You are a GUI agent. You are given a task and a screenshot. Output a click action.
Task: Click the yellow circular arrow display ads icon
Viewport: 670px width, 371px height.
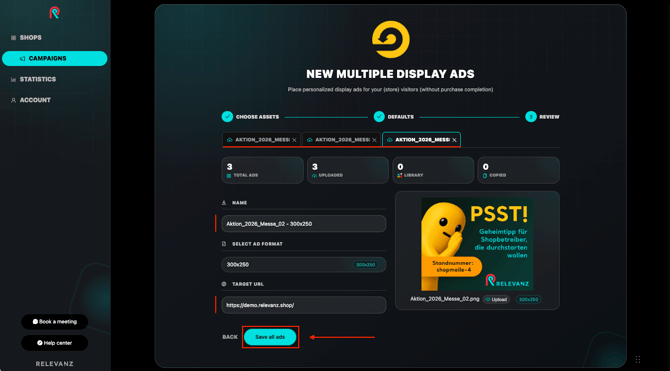click(x=391, y=39)
